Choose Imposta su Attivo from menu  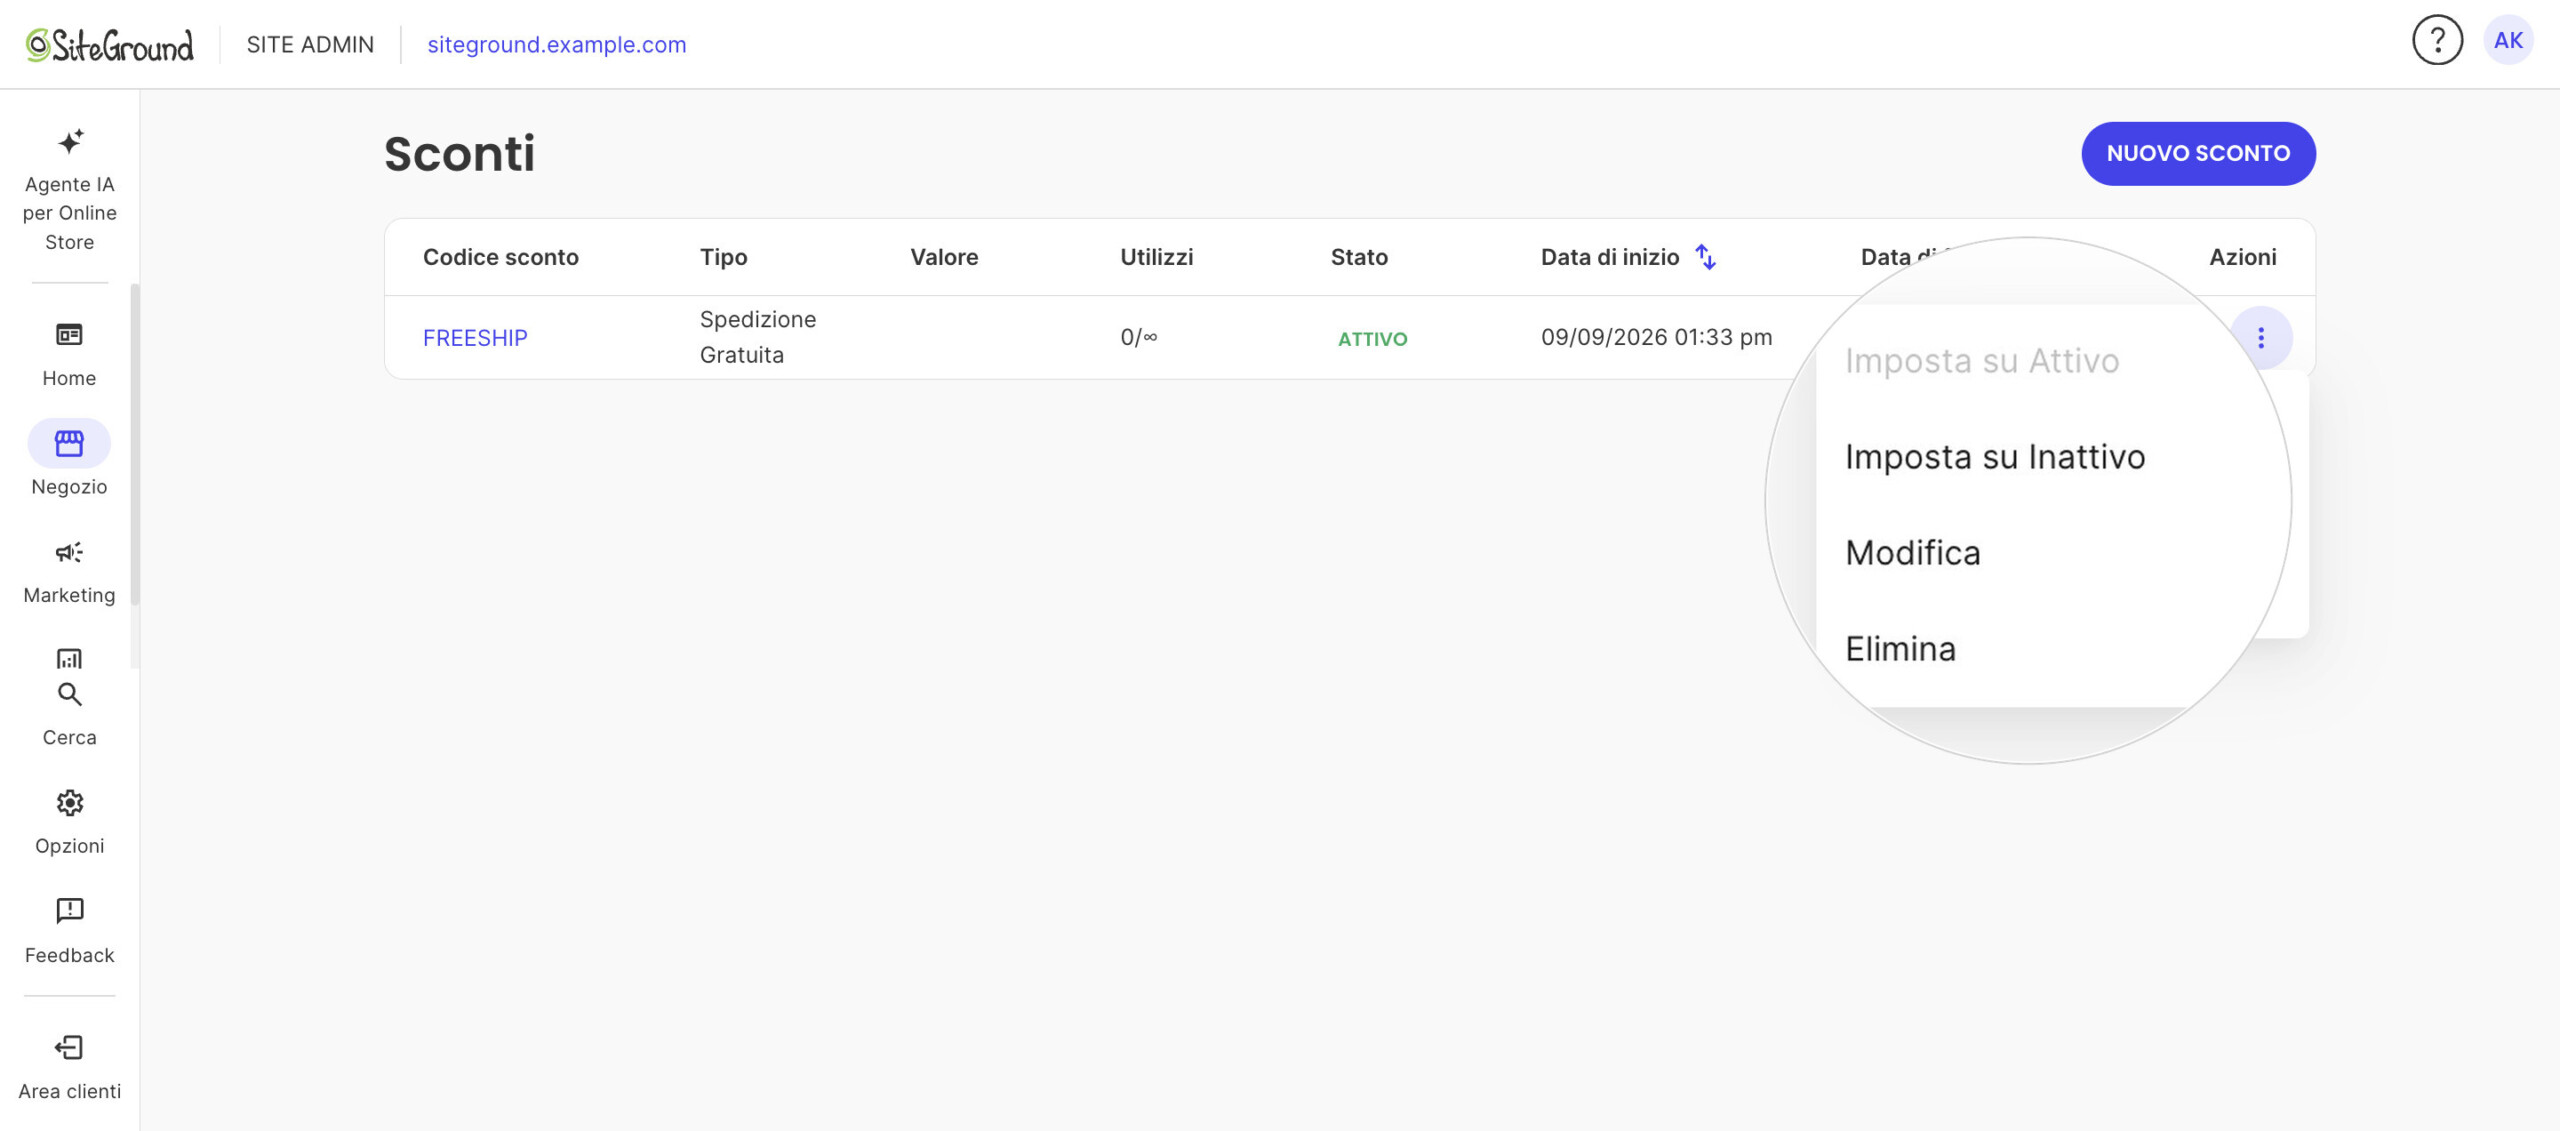(1982, 361)
